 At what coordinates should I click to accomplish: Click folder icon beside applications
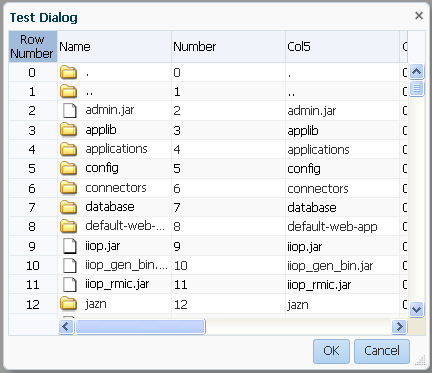[x=68, y=149]
